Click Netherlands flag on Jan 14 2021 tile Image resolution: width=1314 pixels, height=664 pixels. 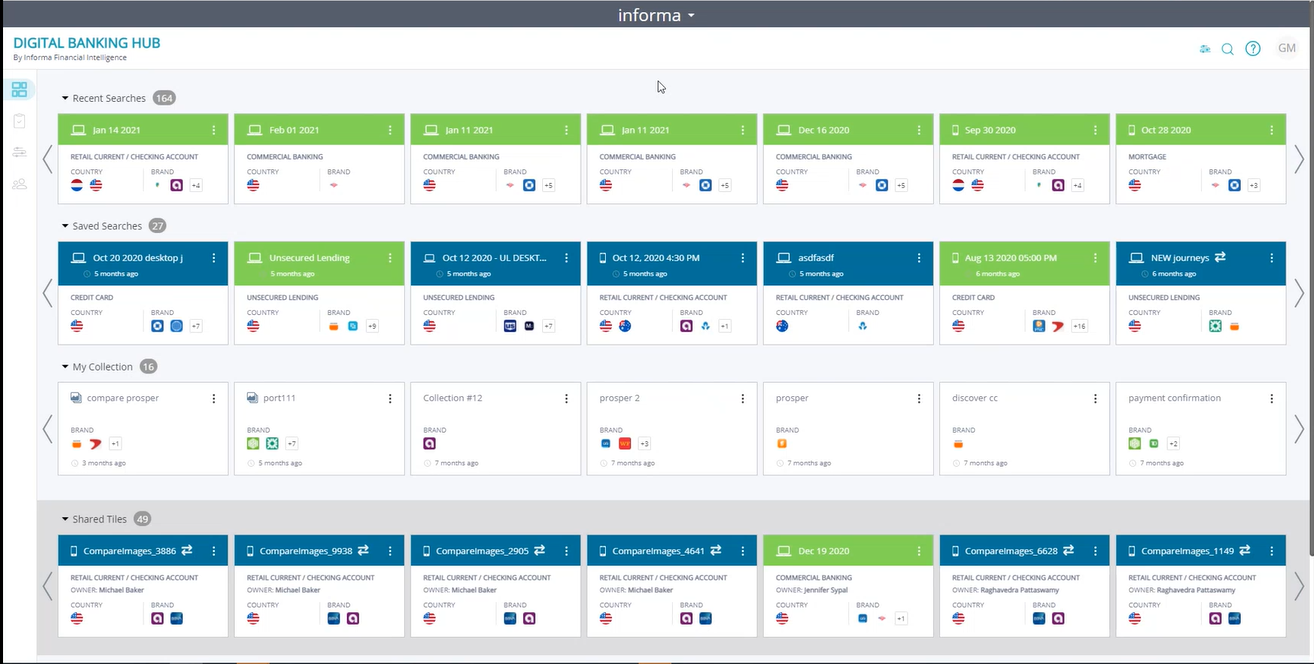[77, 185]
